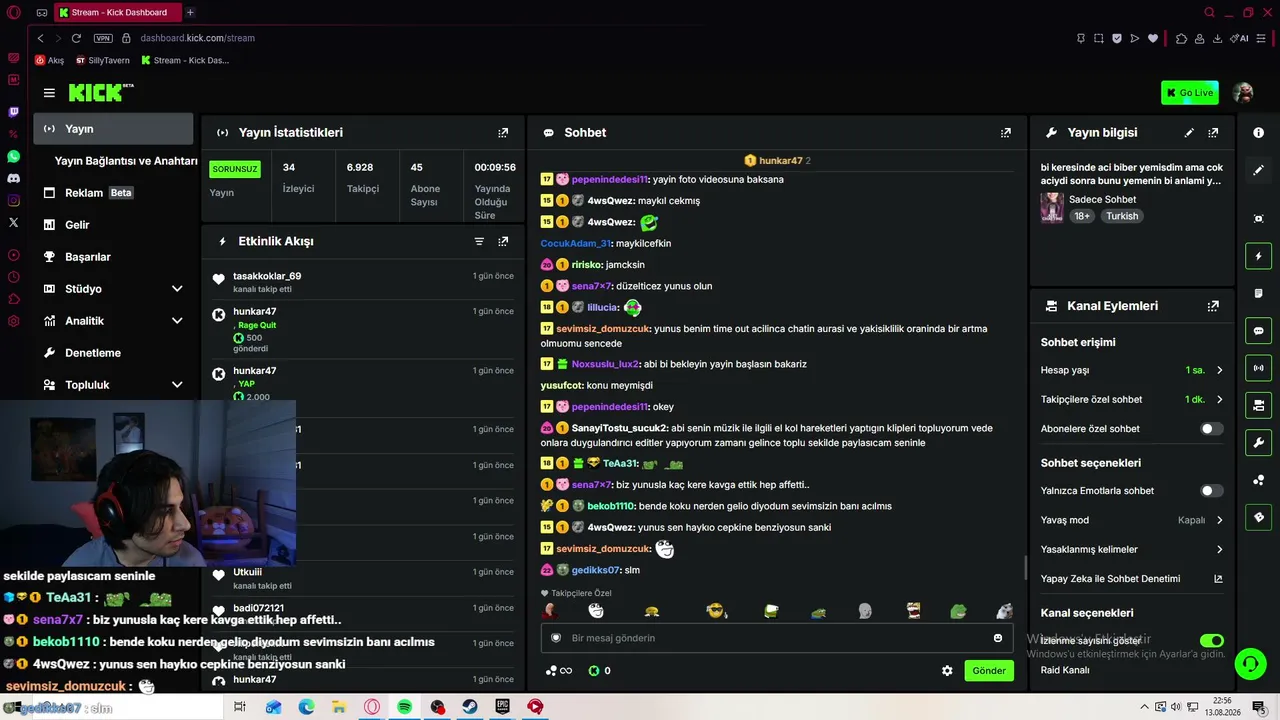
Task: Open Yasaklanmış kelimeler chevron
Action: (1219, 549)
